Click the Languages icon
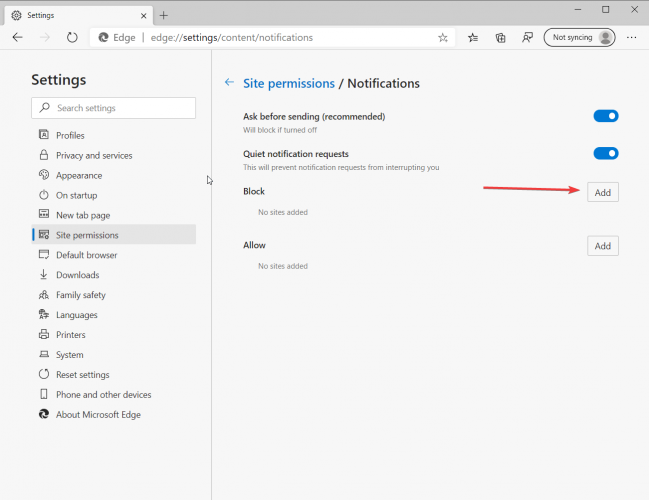This screenshot has width=649, height=500. point(43,314)
